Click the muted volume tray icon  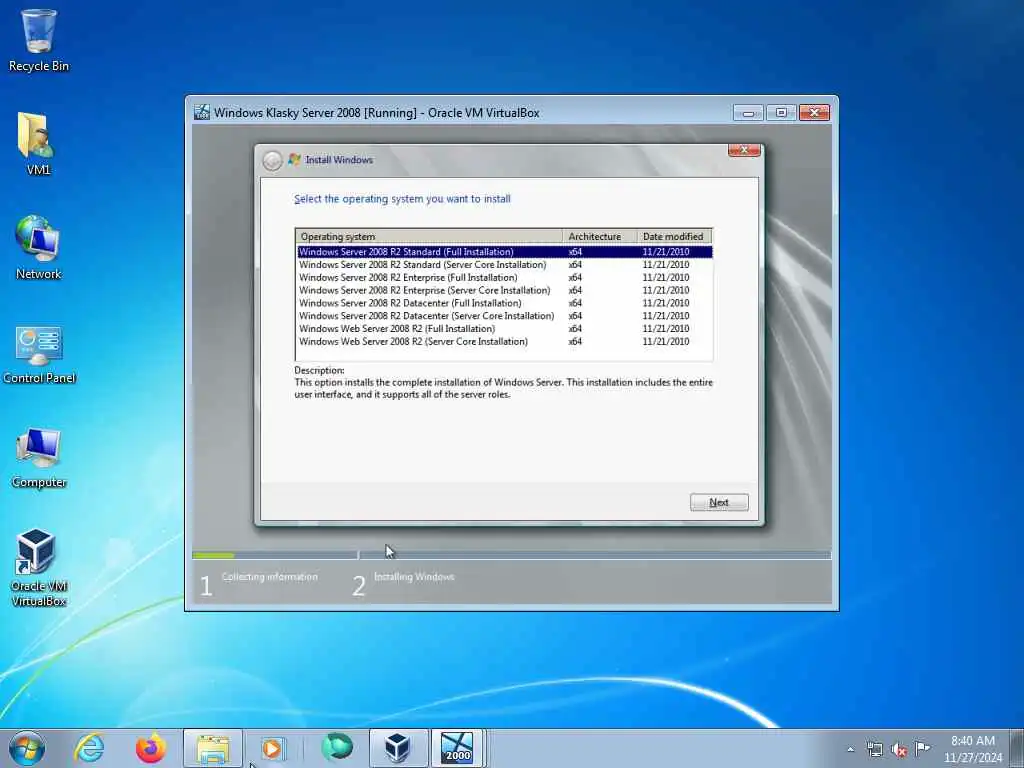coord(899,749)
